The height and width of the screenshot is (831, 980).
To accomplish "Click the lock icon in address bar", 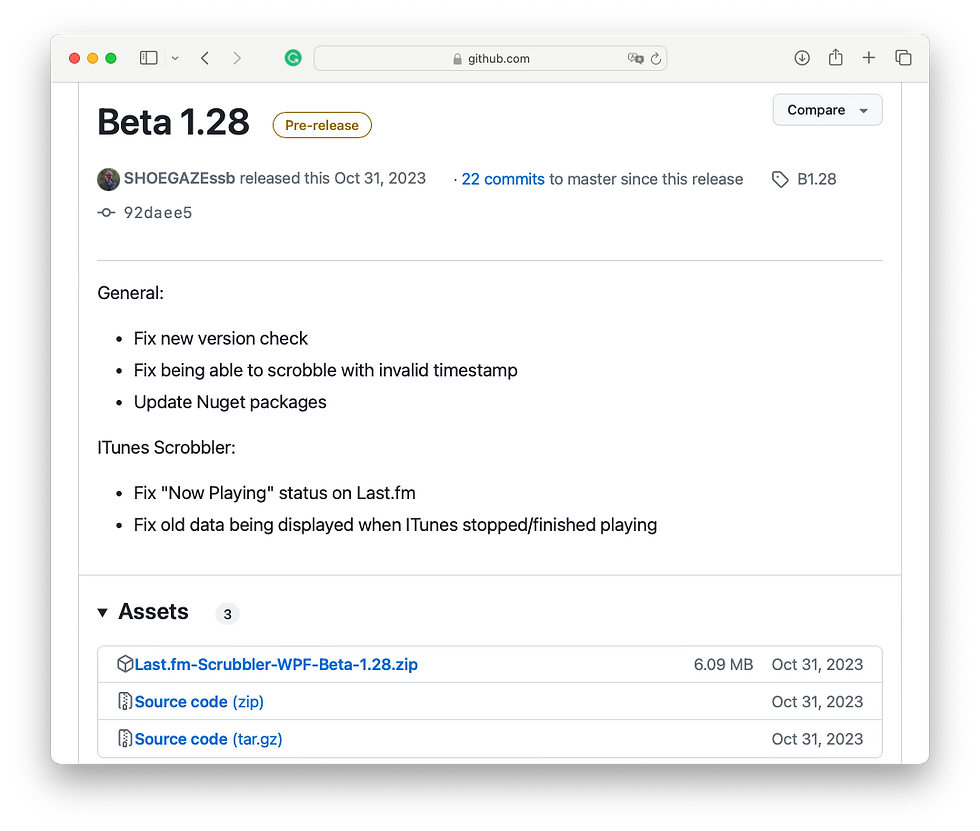I will tap(457, 59).
